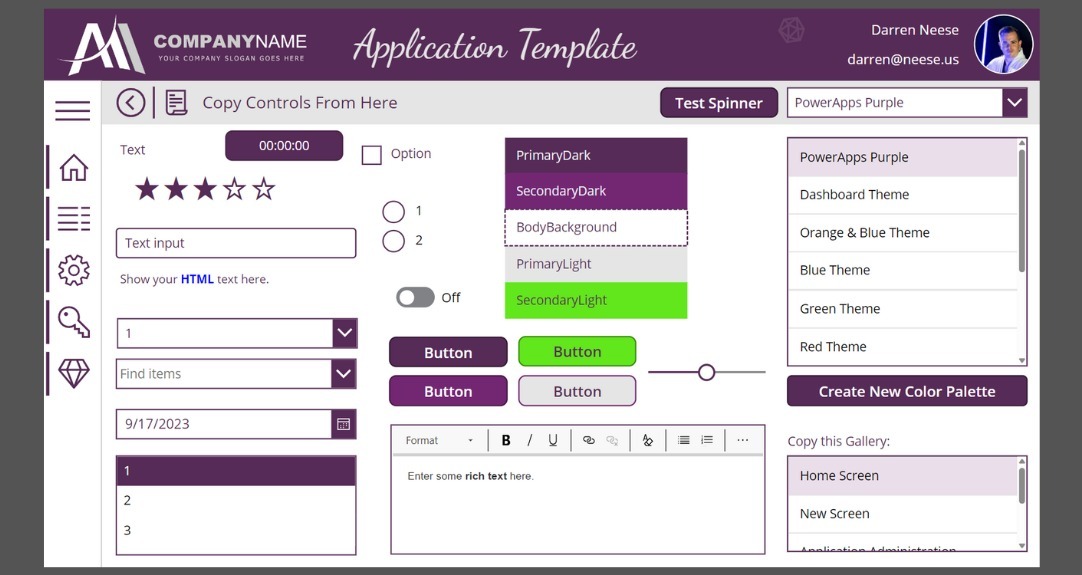Expand the PowerApps Purple theme dropdown

point(1014,102)
